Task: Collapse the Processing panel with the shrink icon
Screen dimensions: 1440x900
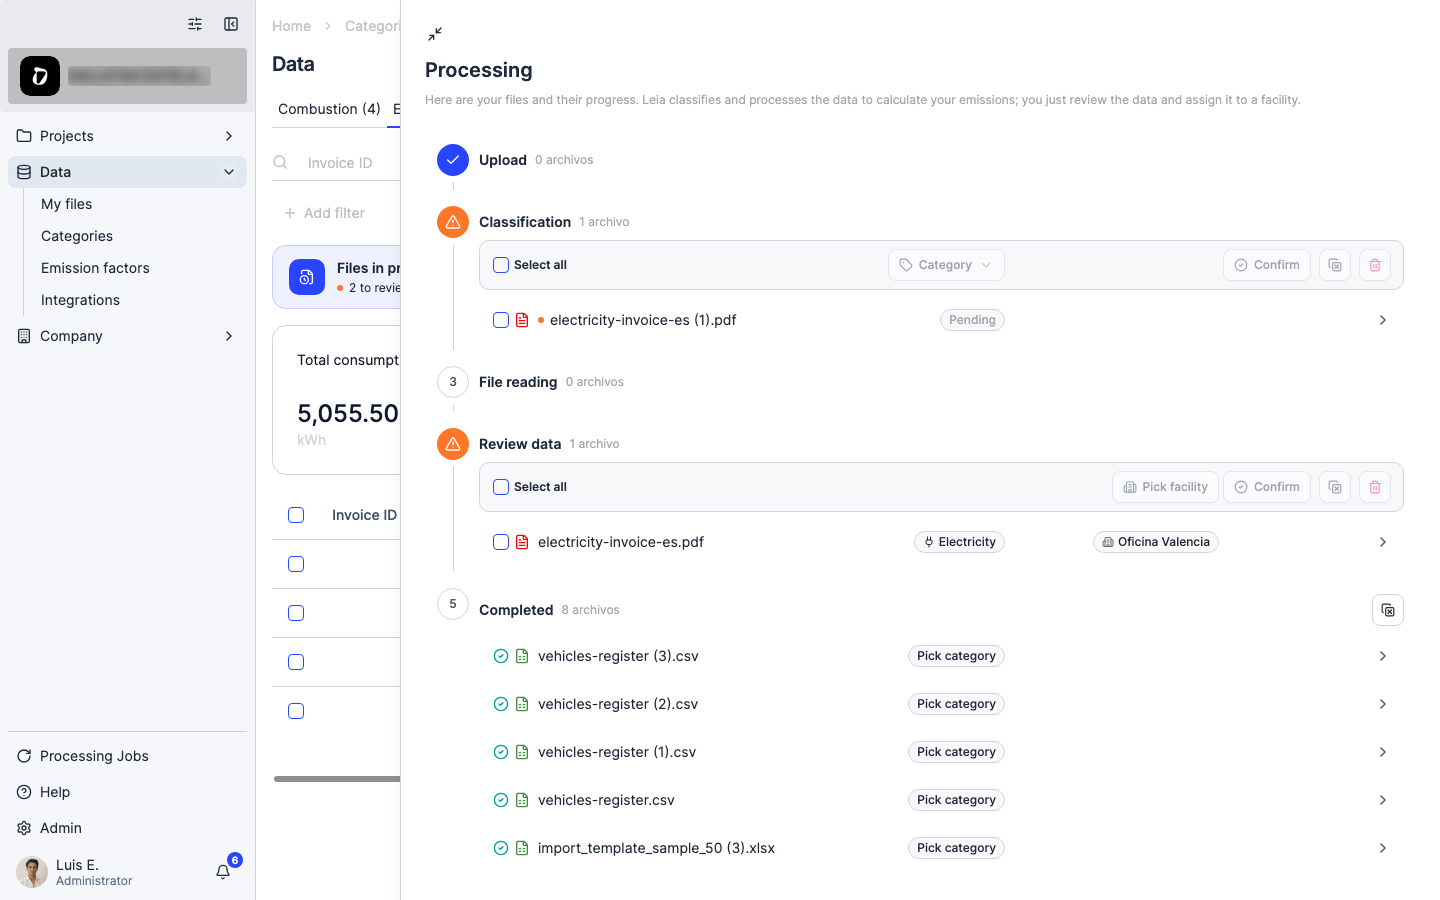Action: (435, 34)
